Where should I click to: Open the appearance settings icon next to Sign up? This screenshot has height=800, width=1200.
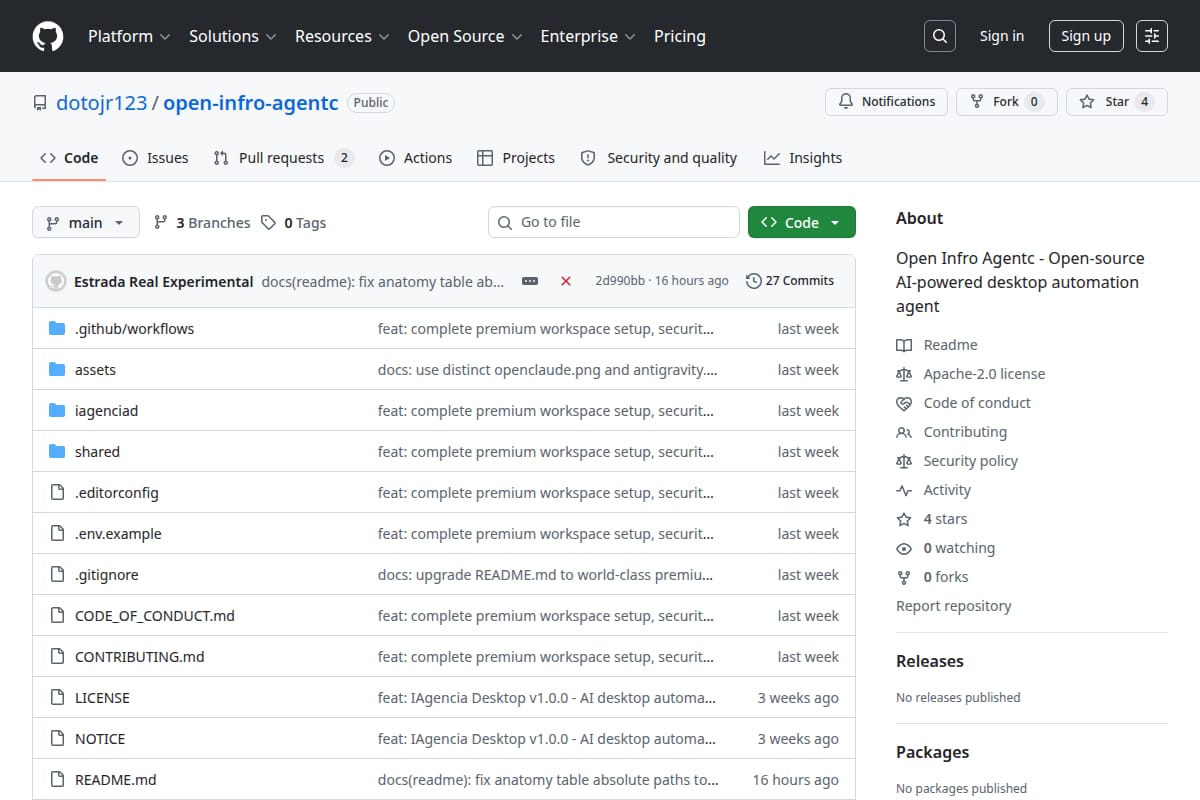(1152, 36)
